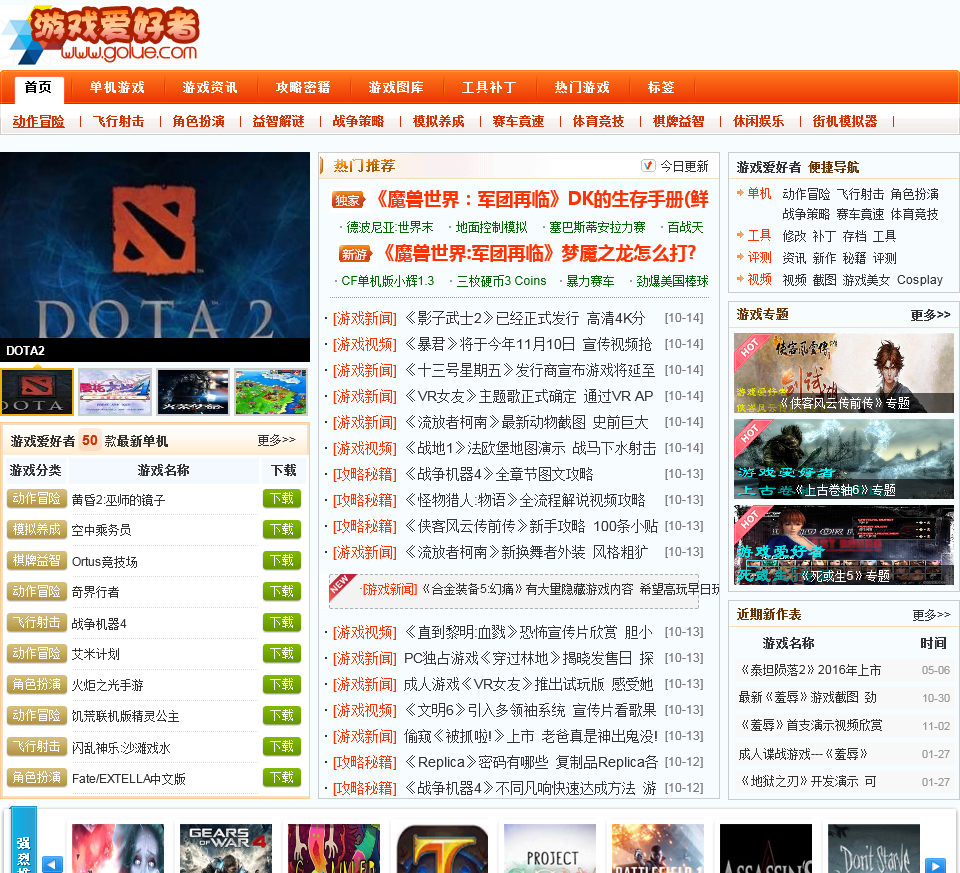
Task: Open the 战争机器4 全章节图文攻略 article
Action: (x=498, y=474)
